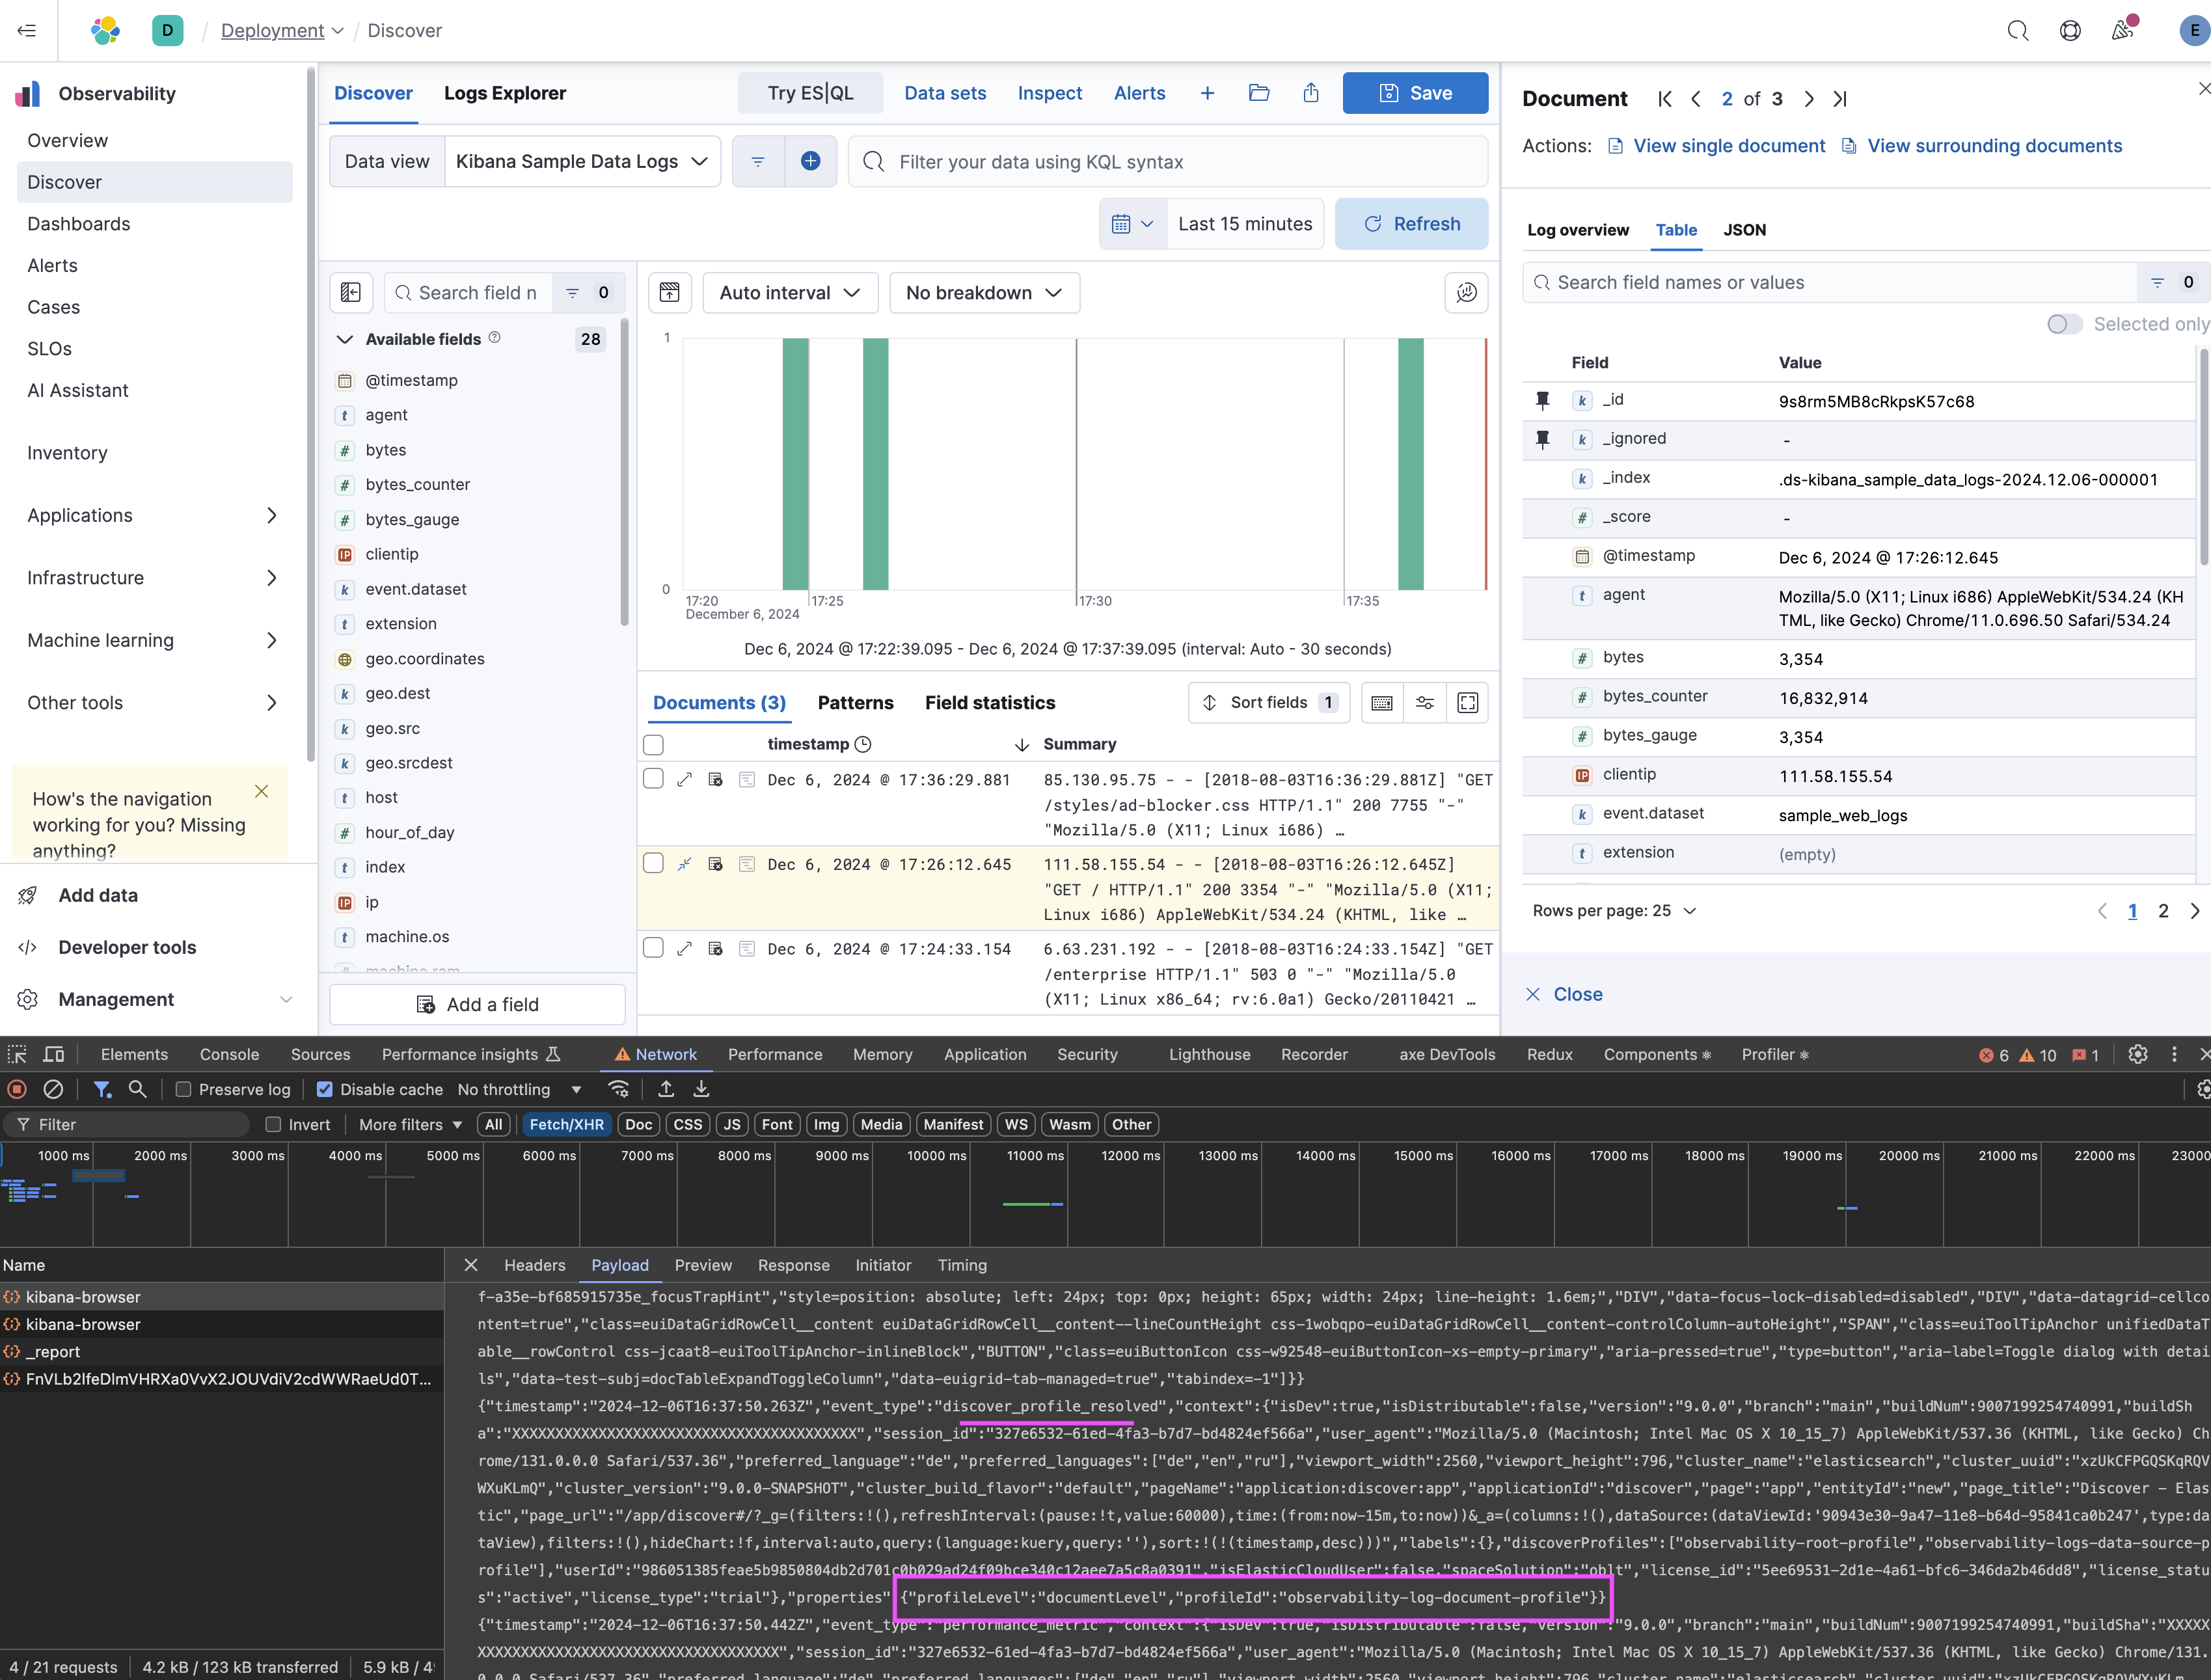Click the second green histogram bar

[x=875, y=464]
